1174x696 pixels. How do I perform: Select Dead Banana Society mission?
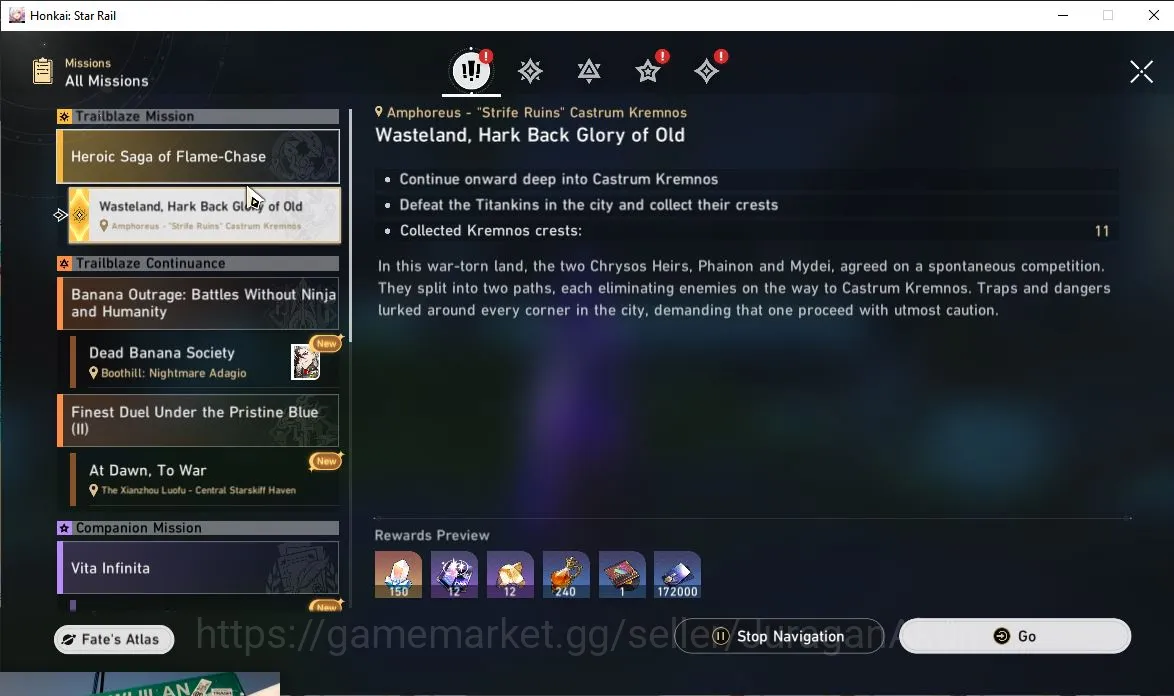point(204,361)
